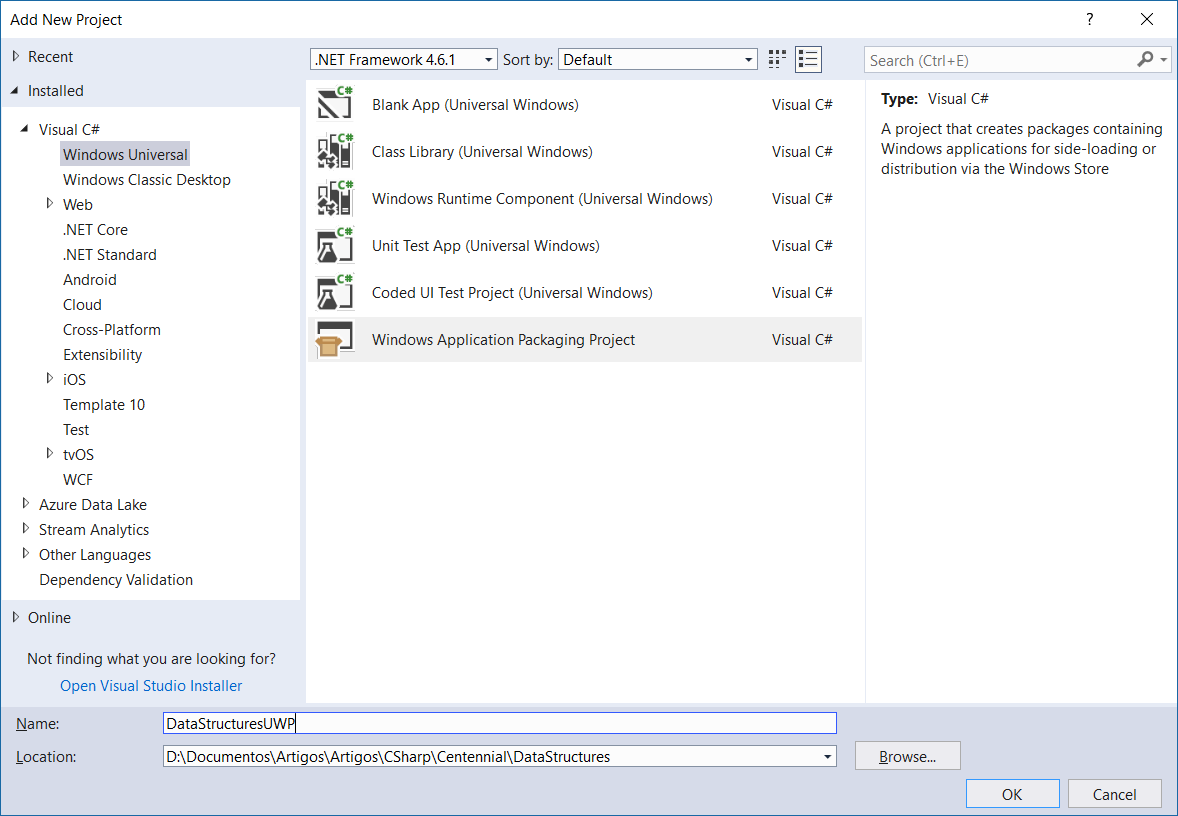Viewport: 1178px width, 816px height.
Task: Collapse the Visual C# node
Action: click(25, 129)
